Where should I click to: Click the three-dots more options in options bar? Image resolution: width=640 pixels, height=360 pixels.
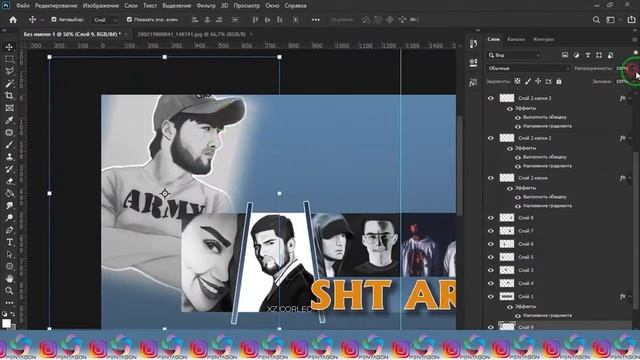point(316,20)
